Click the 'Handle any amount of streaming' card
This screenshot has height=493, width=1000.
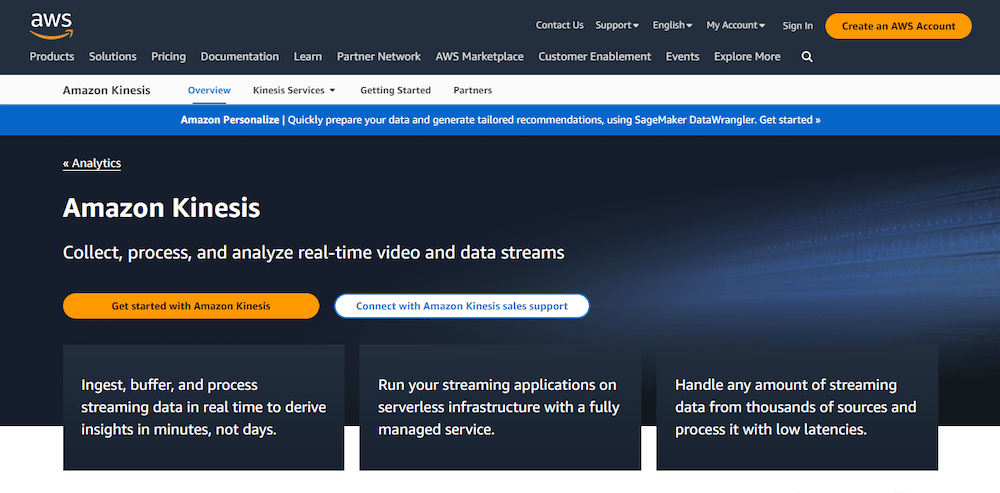(x=797, y=407)
